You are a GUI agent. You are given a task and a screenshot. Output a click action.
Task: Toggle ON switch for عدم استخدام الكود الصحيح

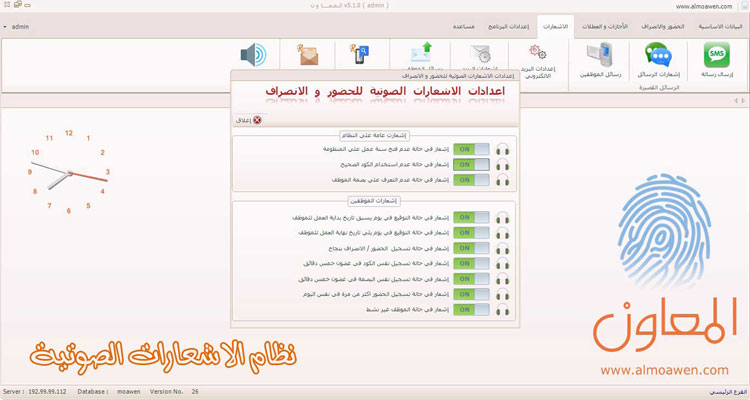coord(471,165)
